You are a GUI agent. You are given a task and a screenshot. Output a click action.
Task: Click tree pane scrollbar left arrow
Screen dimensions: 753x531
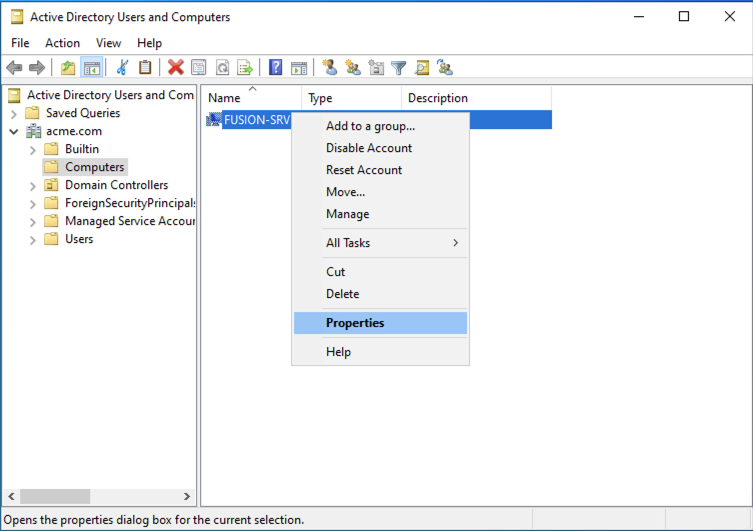(12, 496)
